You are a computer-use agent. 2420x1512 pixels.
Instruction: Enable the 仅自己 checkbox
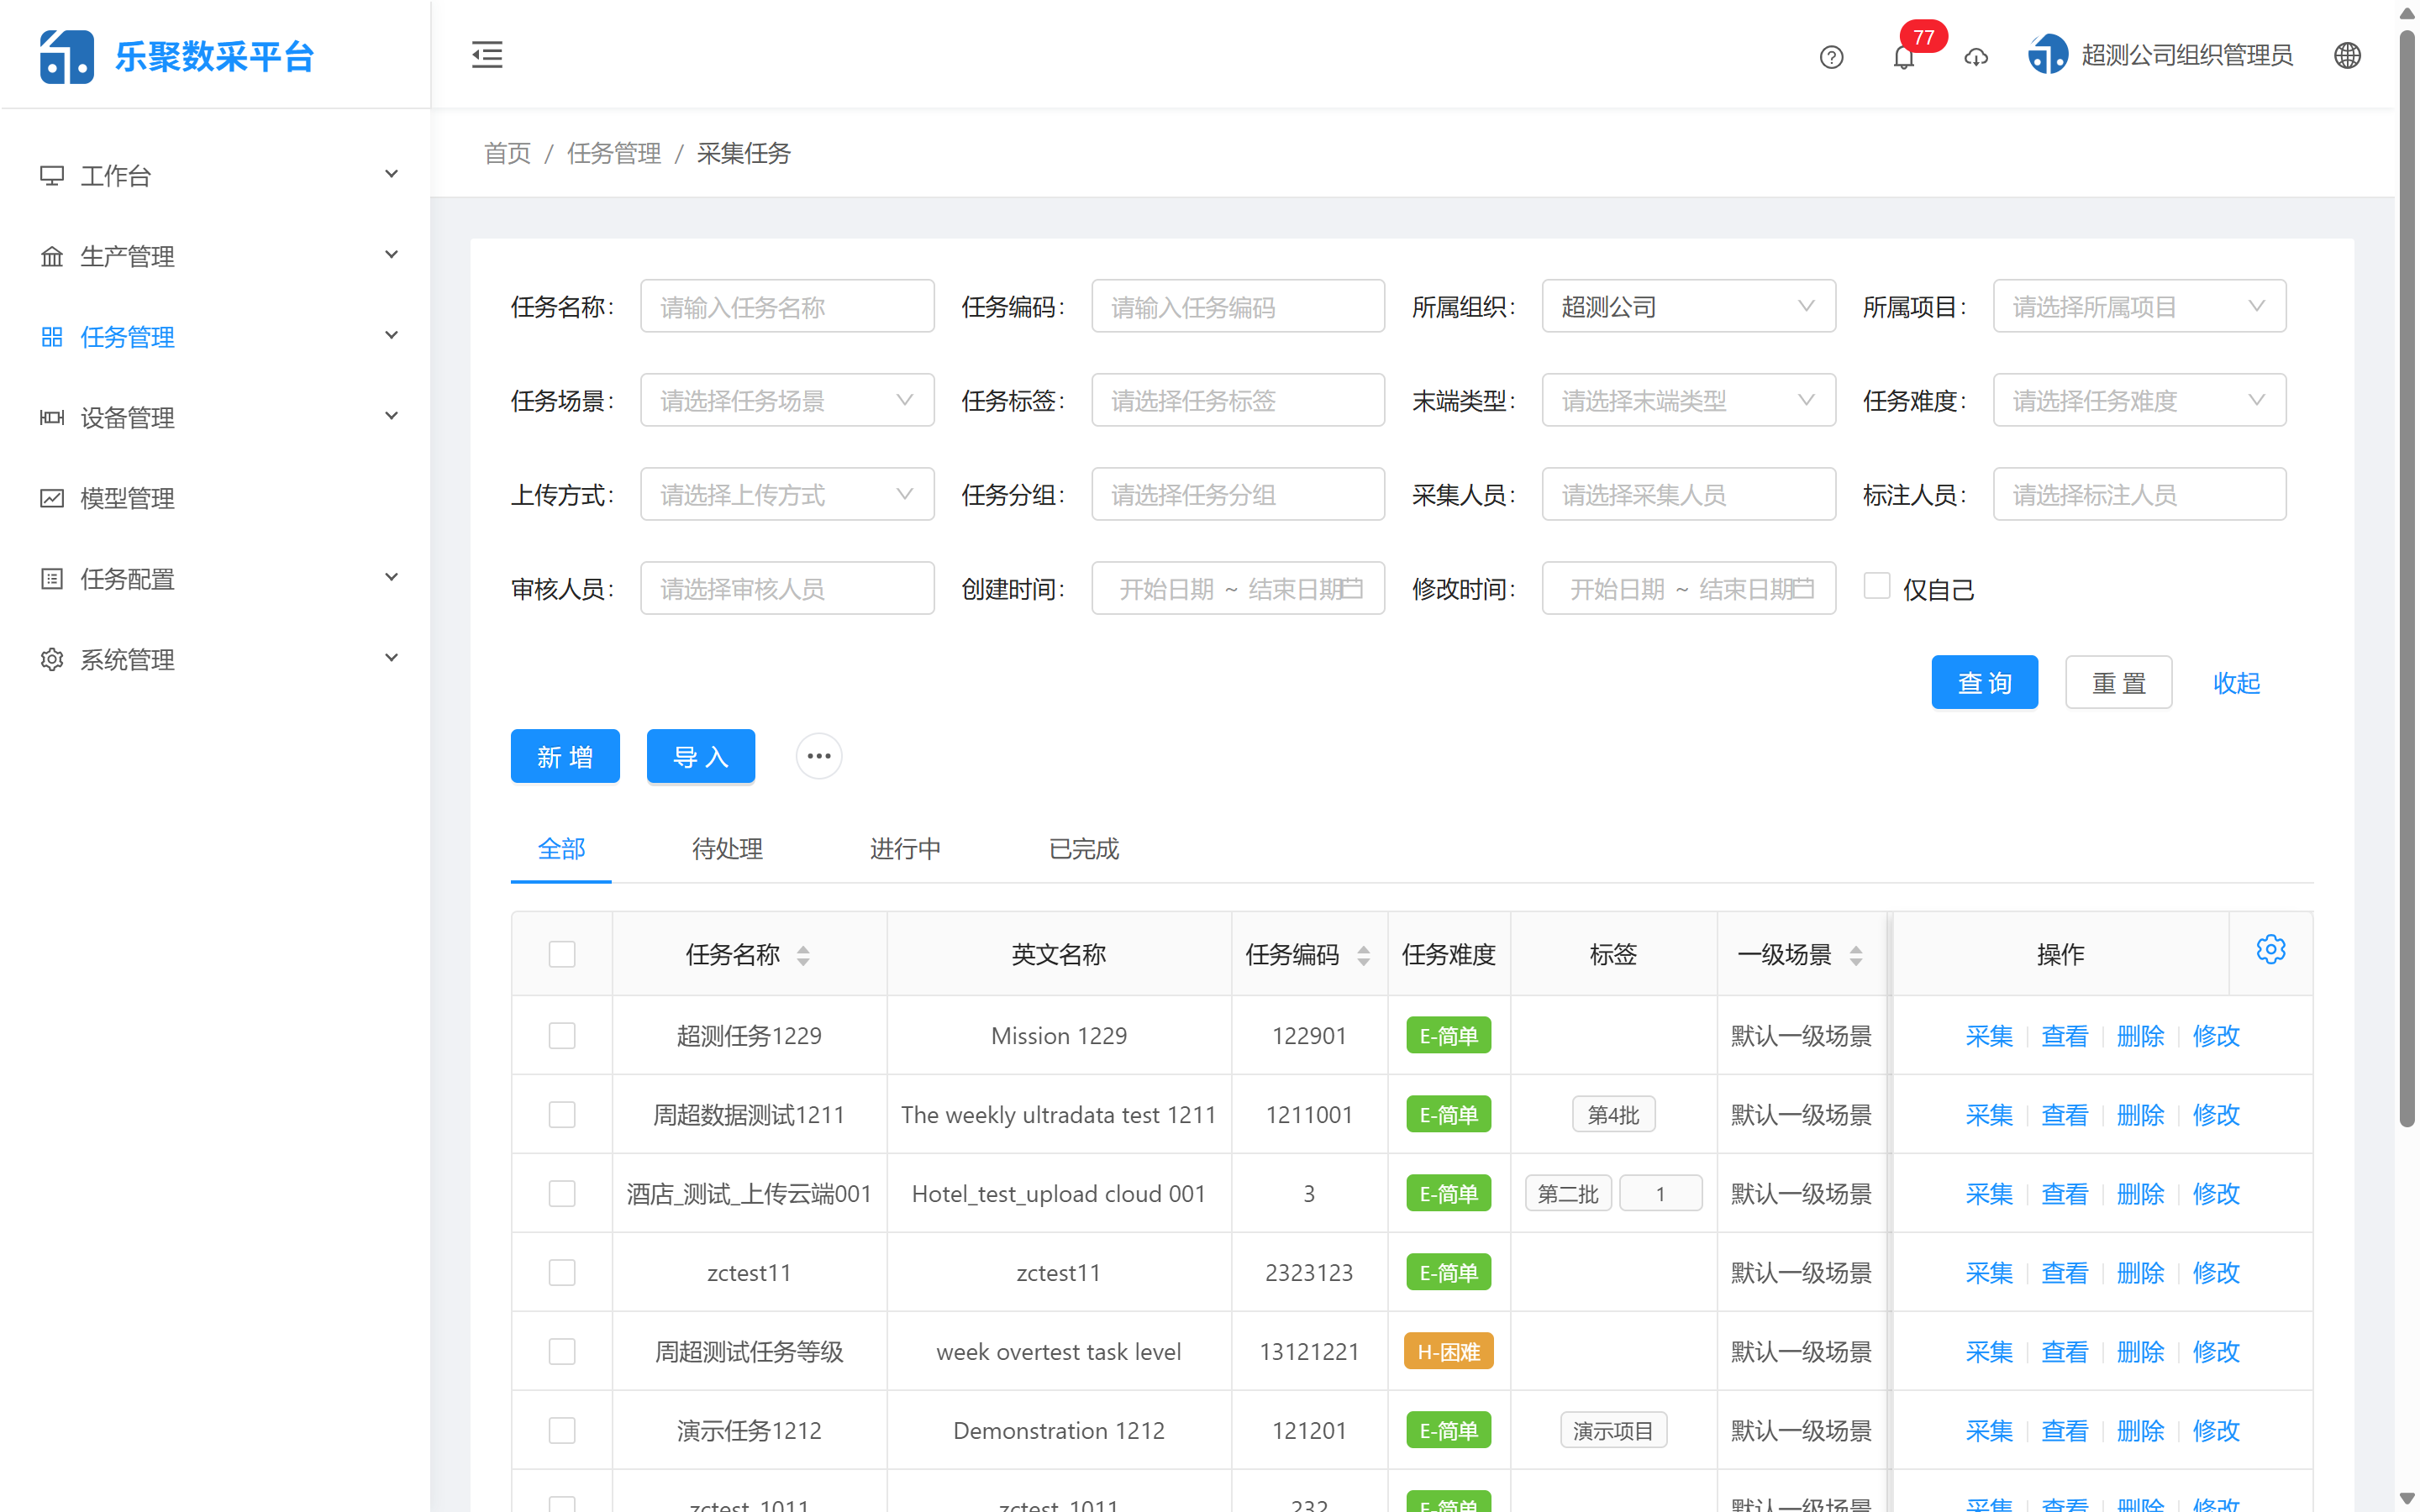click(x=1876, y=585)
